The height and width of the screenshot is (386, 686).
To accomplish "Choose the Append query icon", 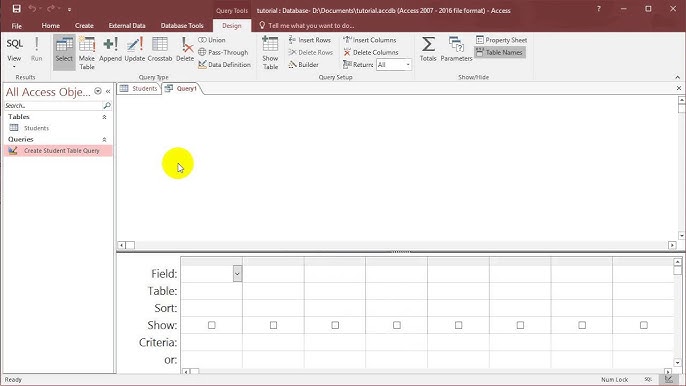I will coord(110,49).
